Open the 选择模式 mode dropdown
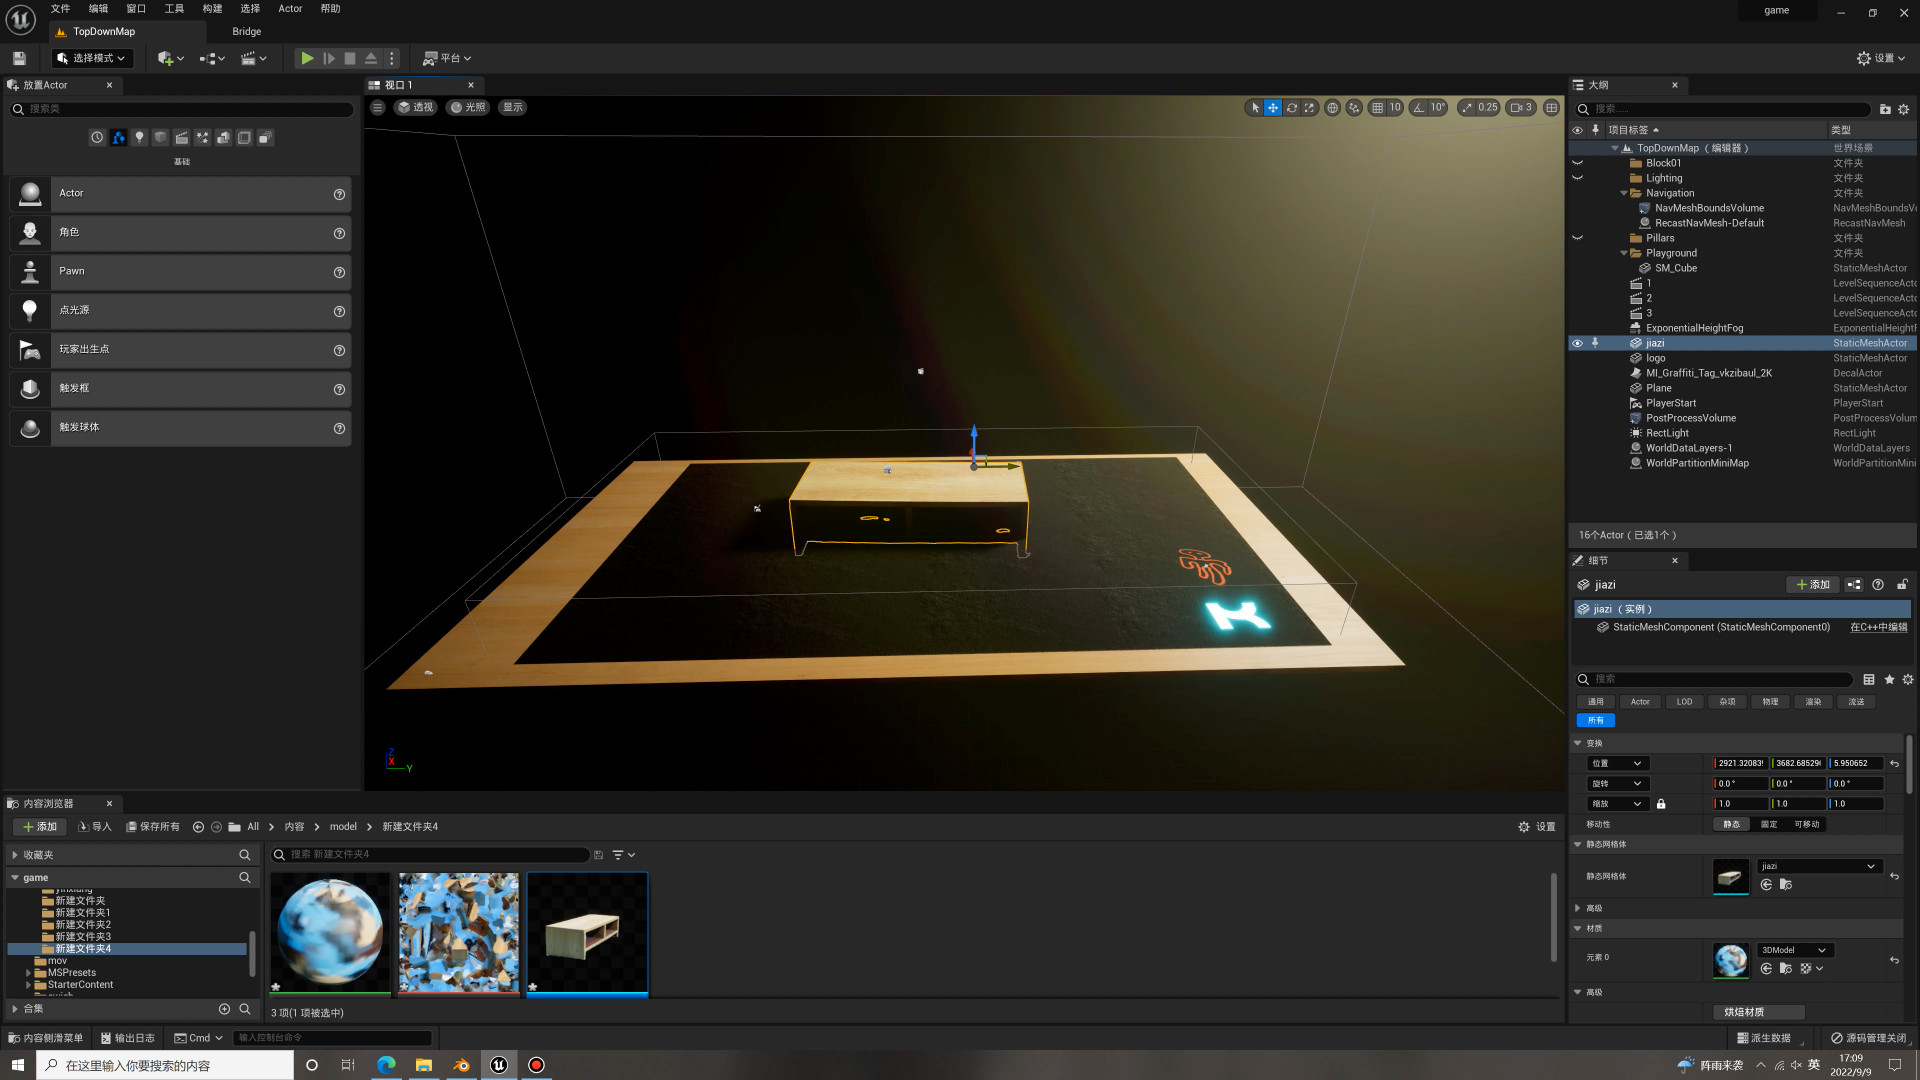 92,58
